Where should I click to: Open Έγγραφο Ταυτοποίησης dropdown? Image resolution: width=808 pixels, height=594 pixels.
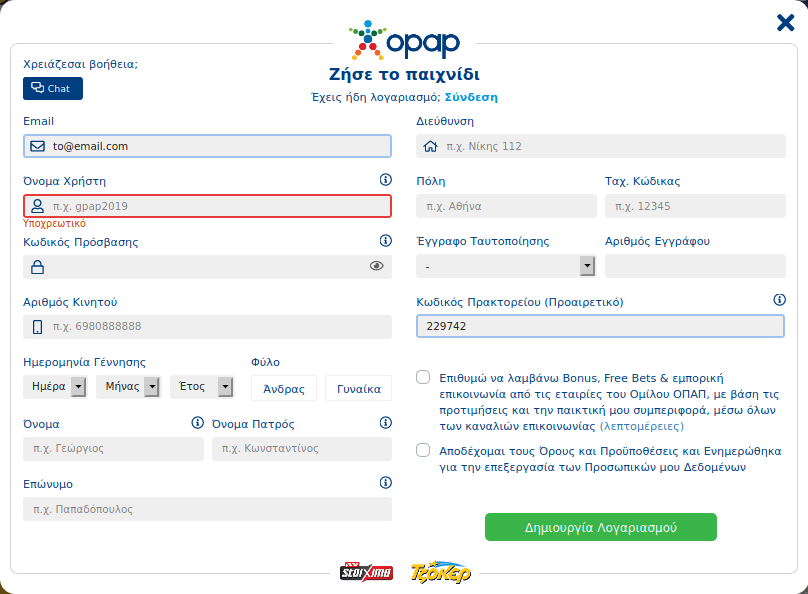tap(506, 266)
